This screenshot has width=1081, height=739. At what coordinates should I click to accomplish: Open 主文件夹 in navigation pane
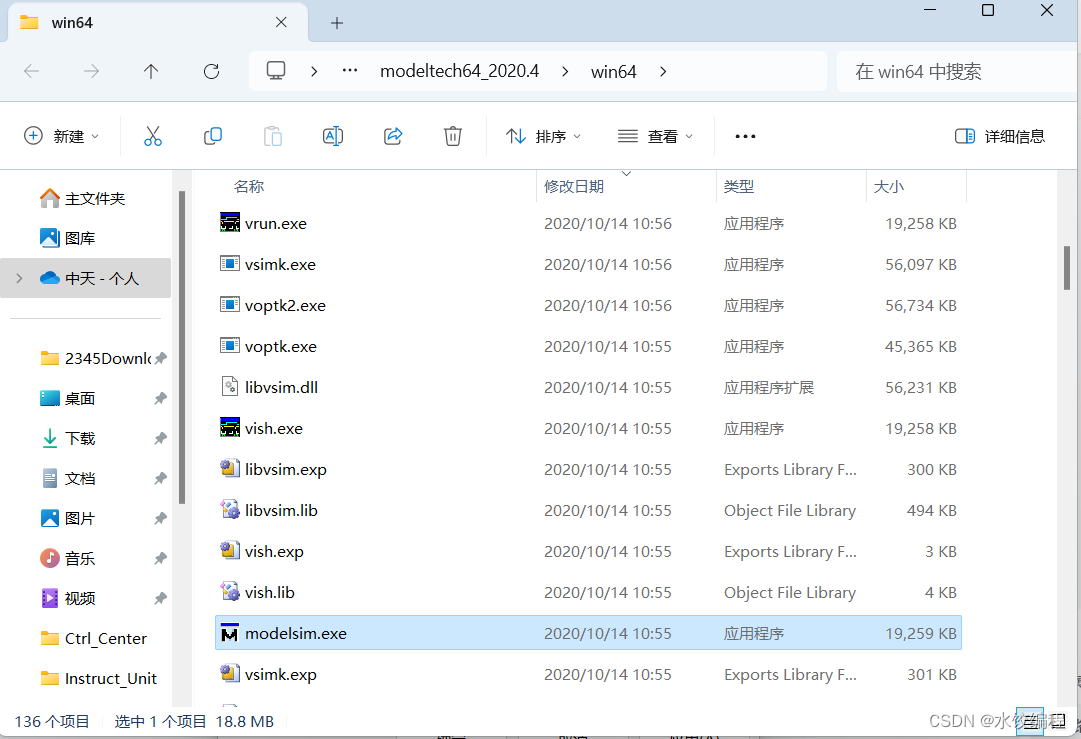[x=83, y=199]
